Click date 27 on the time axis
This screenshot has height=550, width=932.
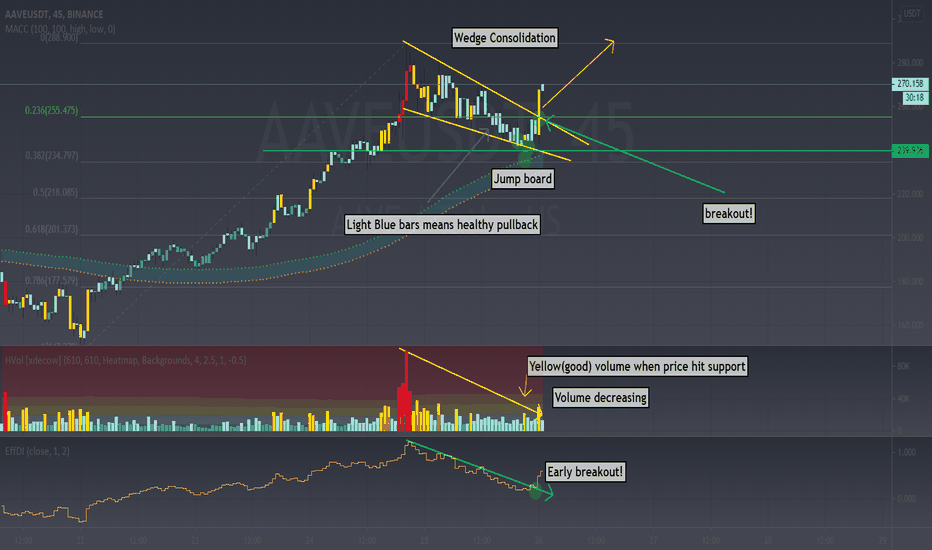tap(653, 540)
